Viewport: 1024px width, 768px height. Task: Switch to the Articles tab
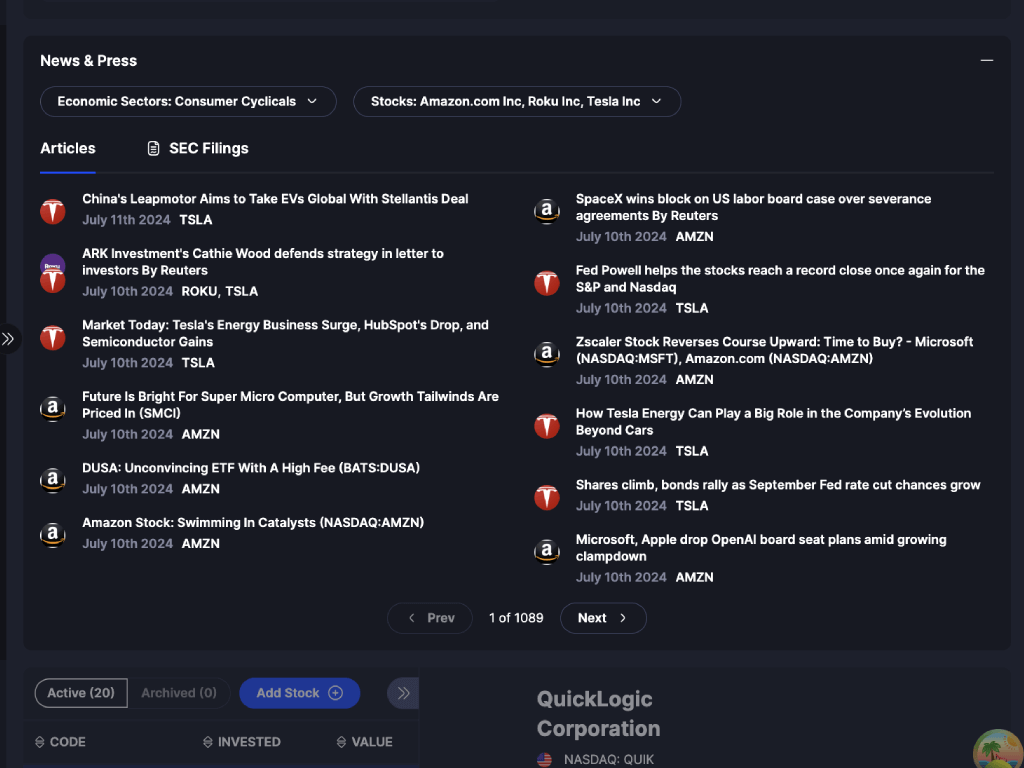point(68,148)
